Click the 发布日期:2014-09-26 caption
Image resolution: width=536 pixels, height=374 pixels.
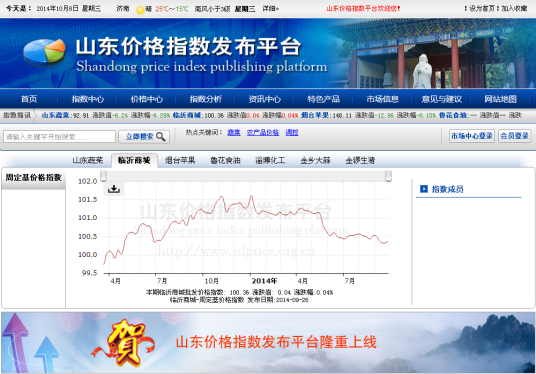(278, 300)
